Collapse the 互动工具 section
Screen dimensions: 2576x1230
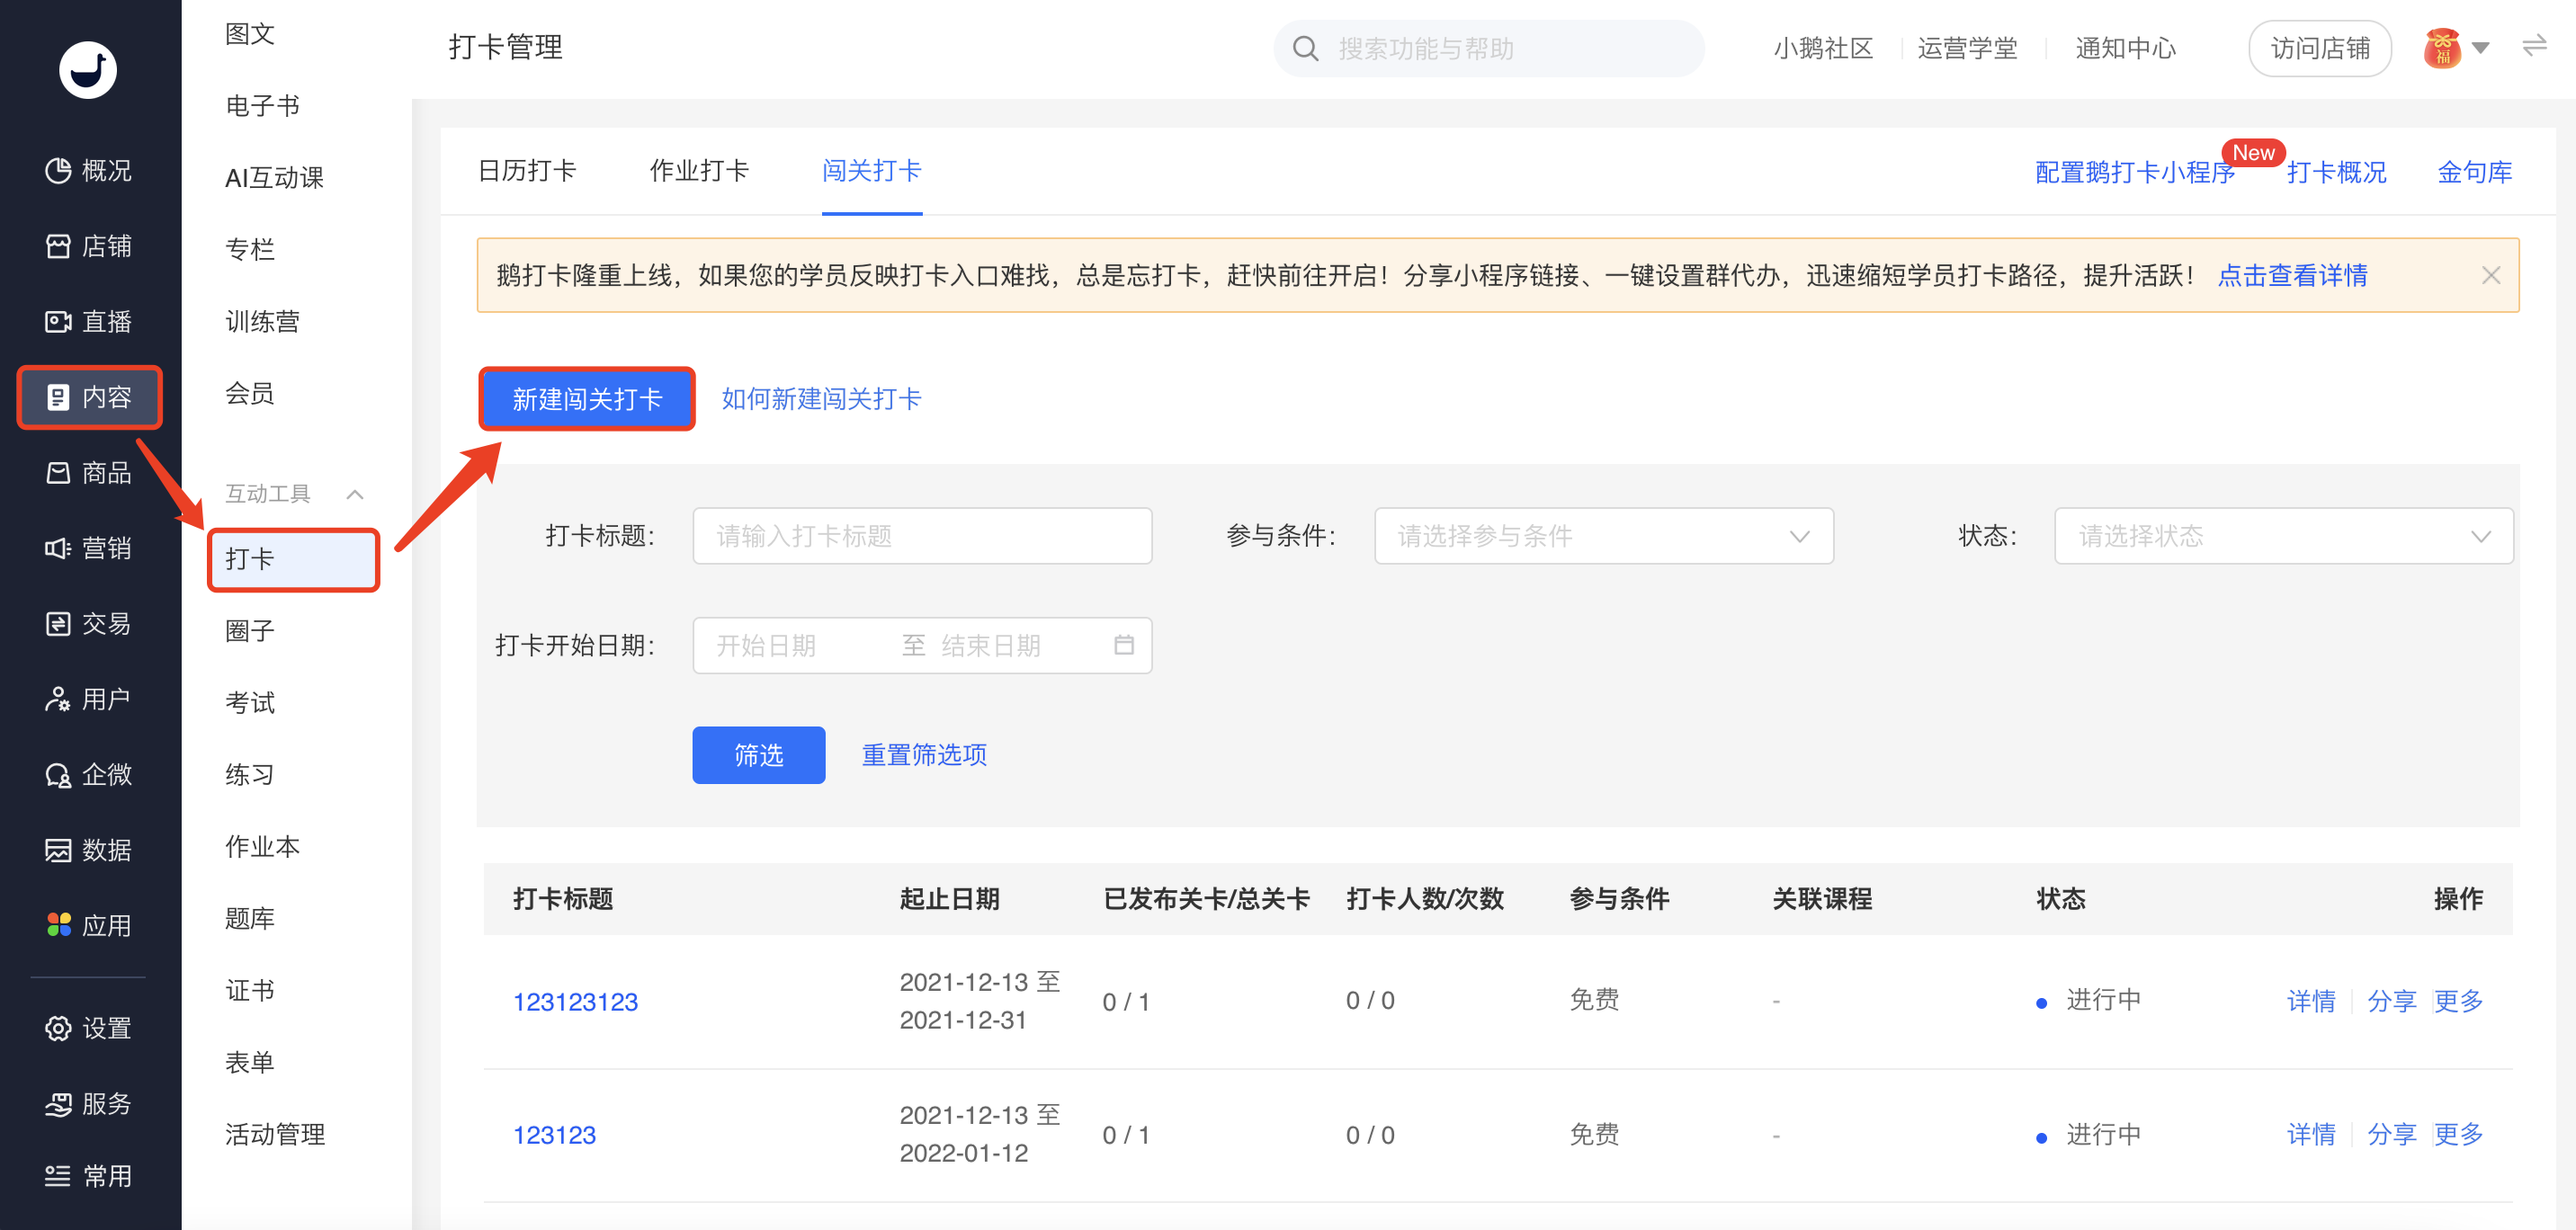click(x=355, y=494)
